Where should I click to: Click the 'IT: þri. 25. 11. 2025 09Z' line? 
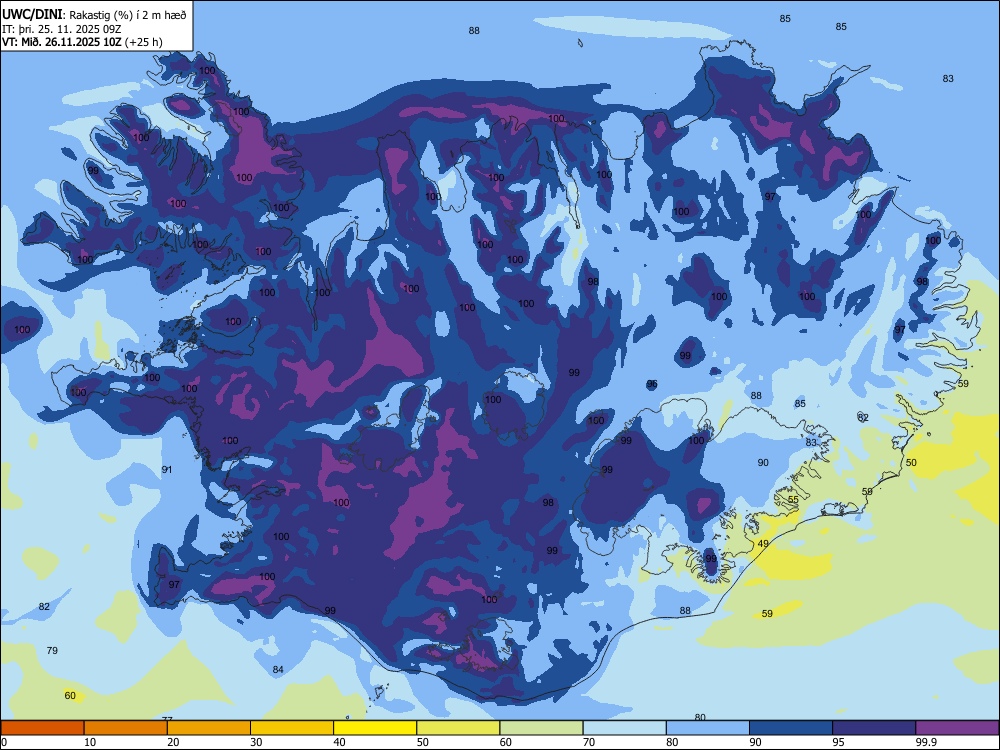(61, 29)
